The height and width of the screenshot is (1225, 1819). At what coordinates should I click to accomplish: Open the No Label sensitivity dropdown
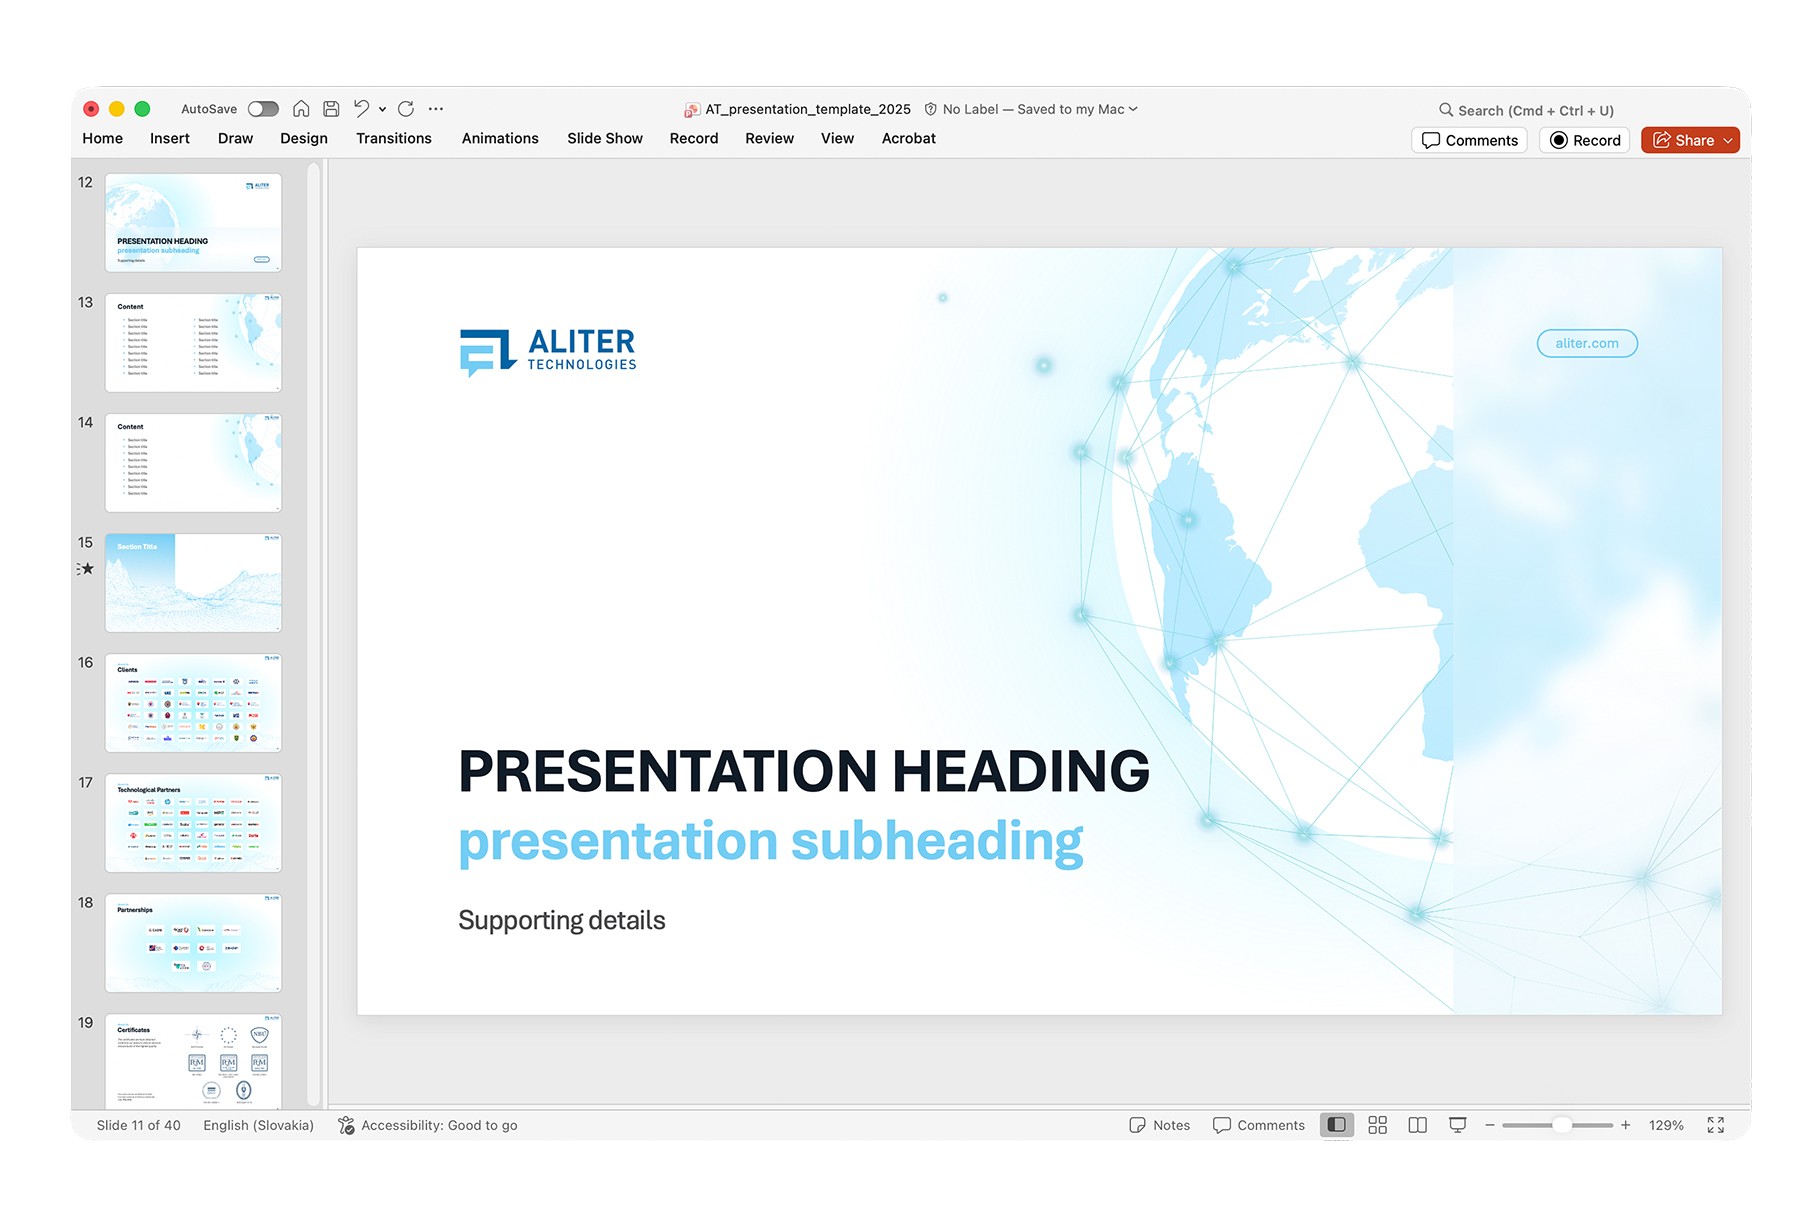click(1040, 109)
